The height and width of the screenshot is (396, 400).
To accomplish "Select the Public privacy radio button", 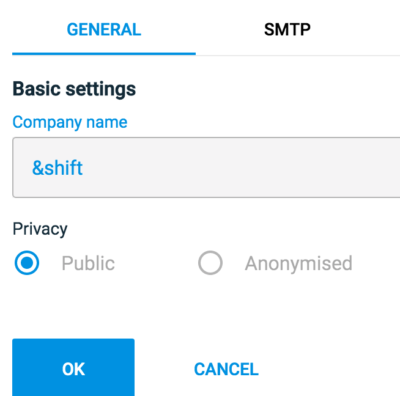I will click(27, 263).
